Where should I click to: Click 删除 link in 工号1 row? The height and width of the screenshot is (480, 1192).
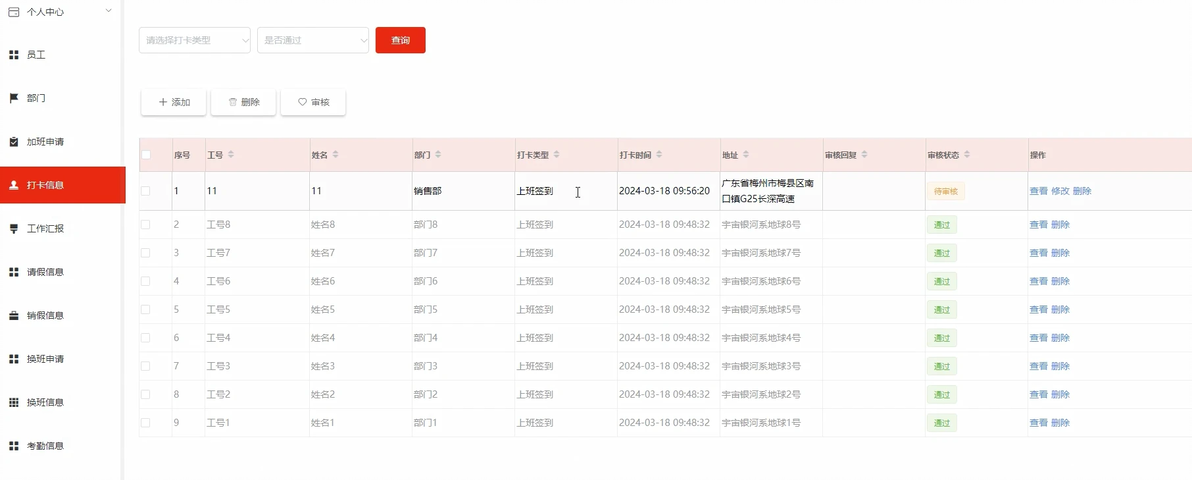pos(1060,422)
